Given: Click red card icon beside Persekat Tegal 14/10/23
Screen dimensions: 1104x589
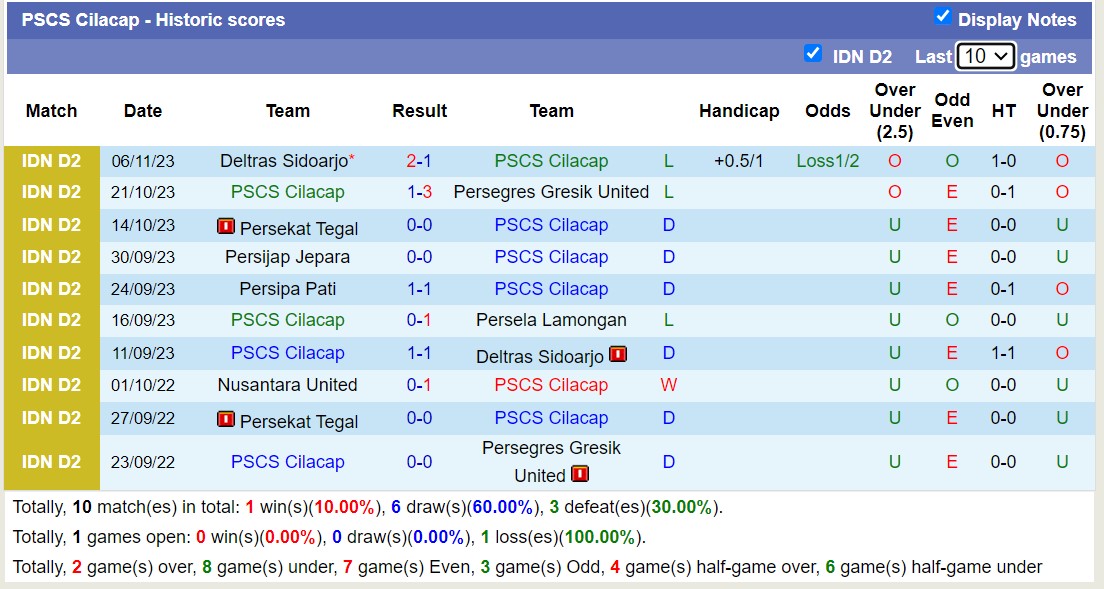Looking at the screenshot, I should coord(226,226).
